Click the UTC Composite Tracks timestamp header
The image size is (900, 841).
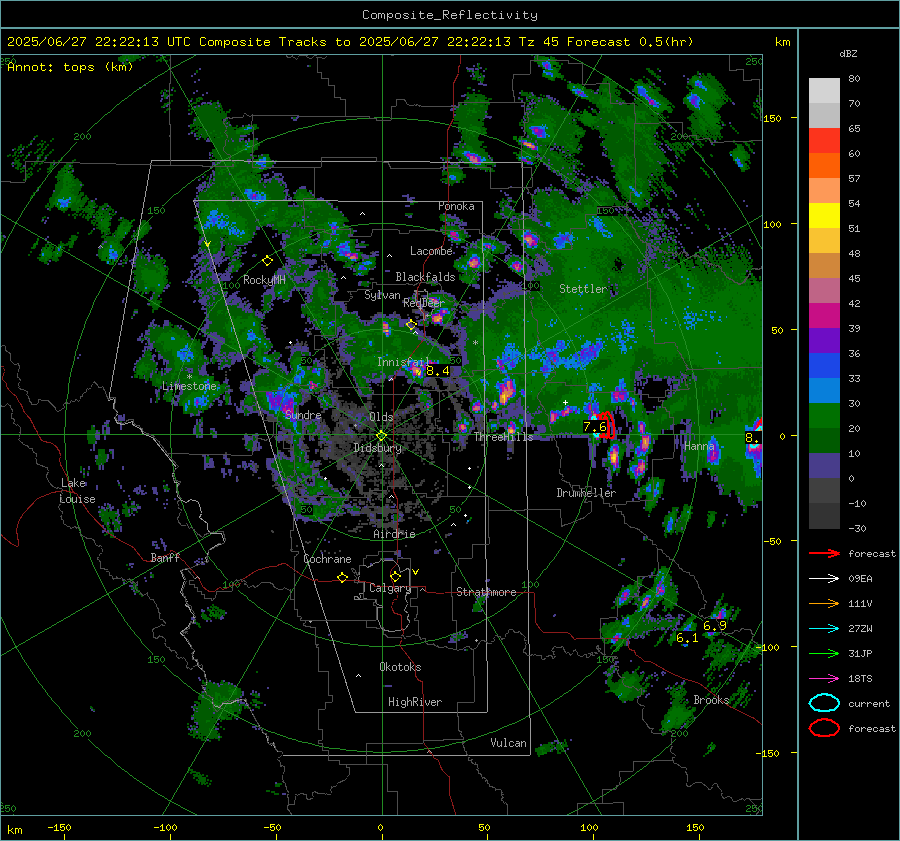(350, 42)
